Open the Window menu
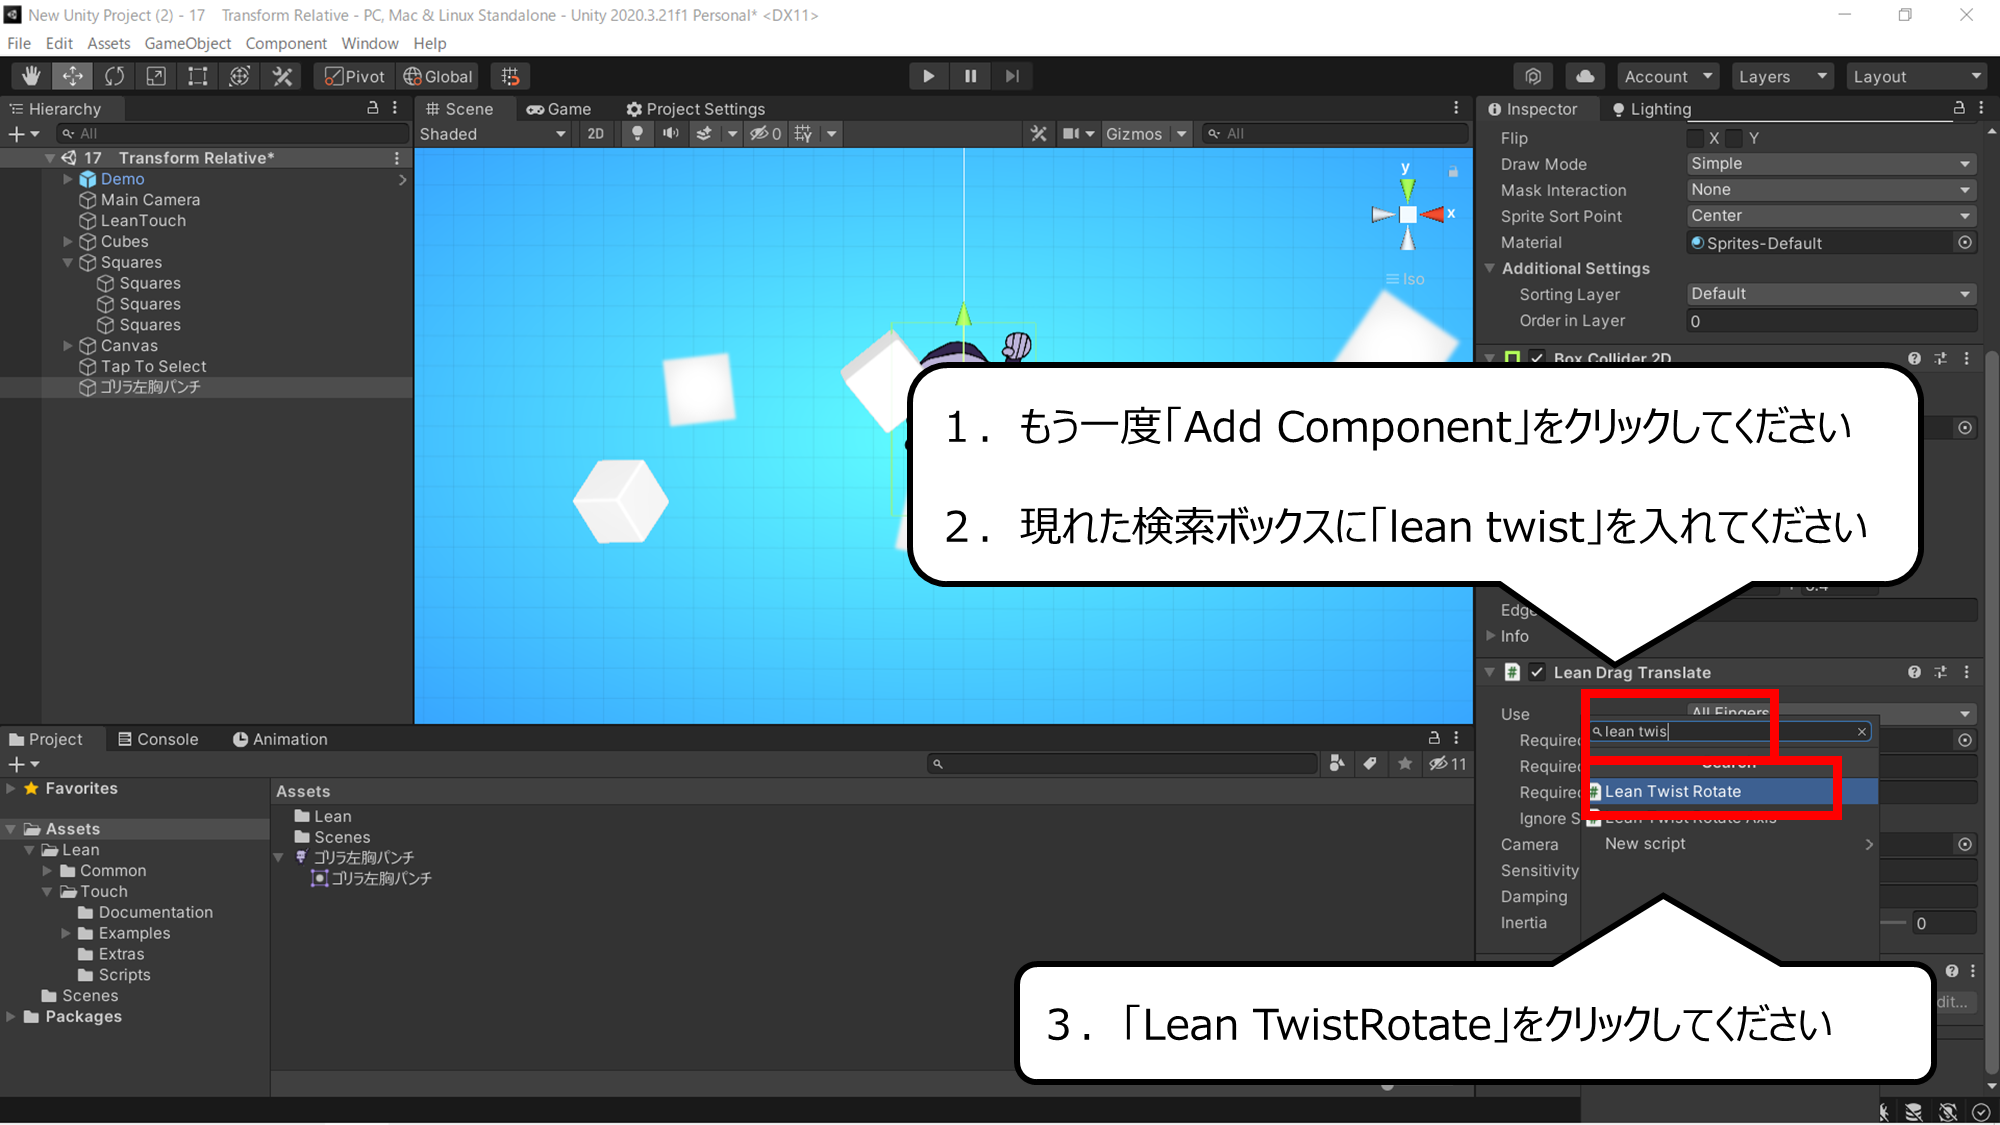Image resolution: width=2000 pixels, height=1125 pixels. pyautogui.click(x=369, y=43)
